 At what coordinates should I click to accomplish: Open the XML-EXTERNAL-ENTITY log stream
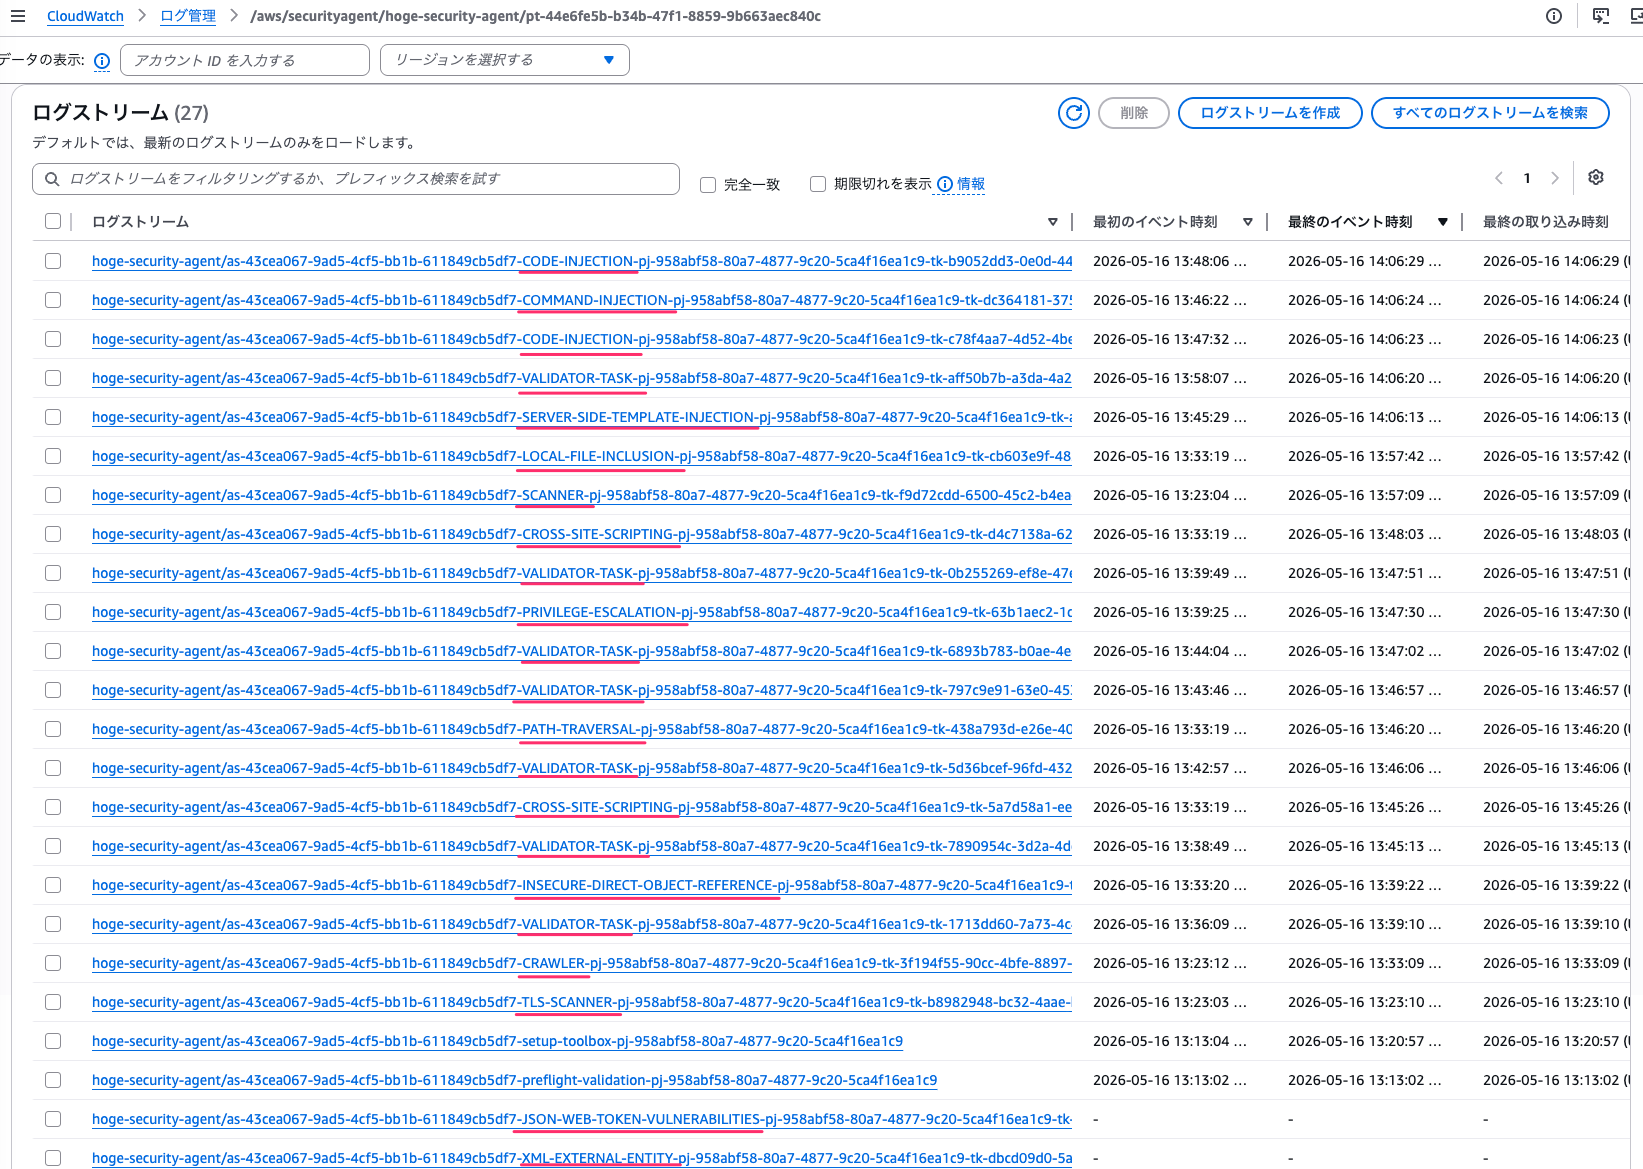click(582, 1158)
